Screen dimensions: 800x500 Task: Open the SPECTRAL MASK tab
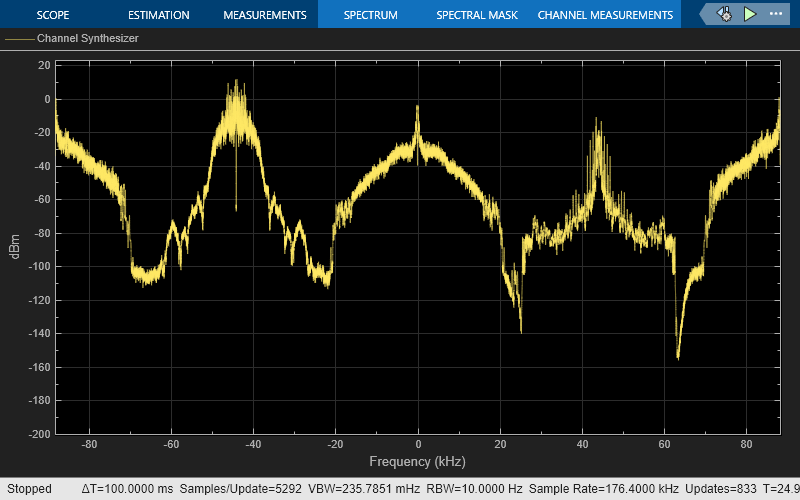pyautogui.click(x=477, y=15)
